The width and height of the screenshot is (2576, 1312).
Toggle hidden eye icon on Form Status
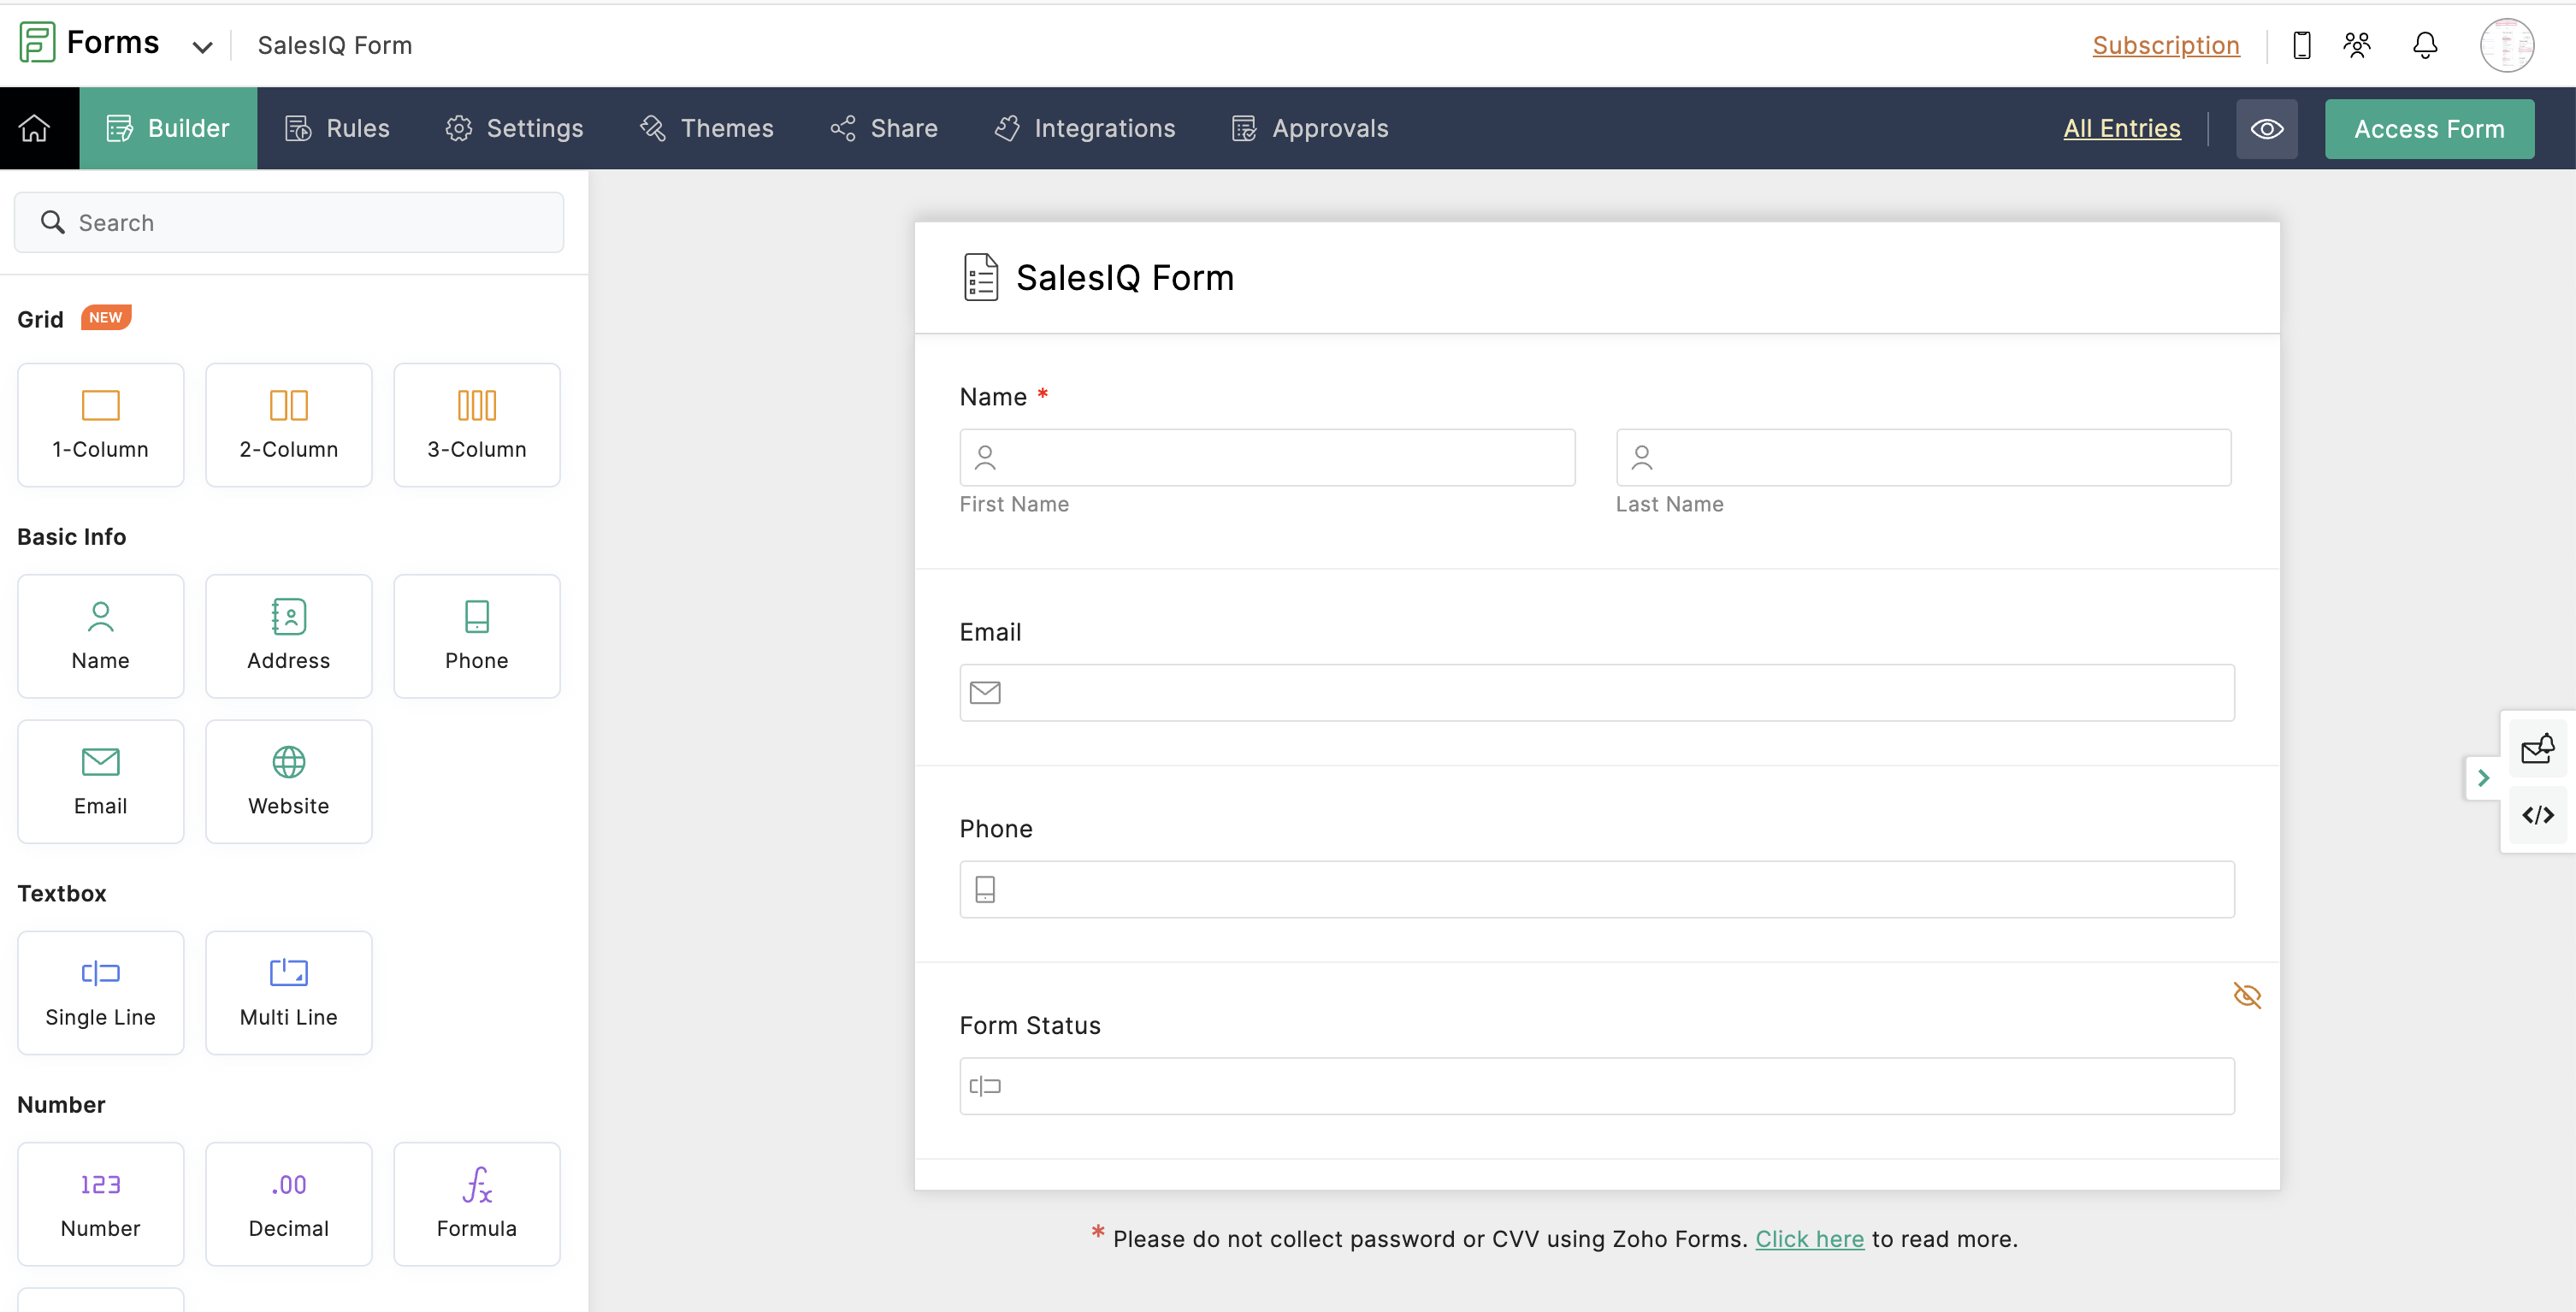click(2246, 995)
